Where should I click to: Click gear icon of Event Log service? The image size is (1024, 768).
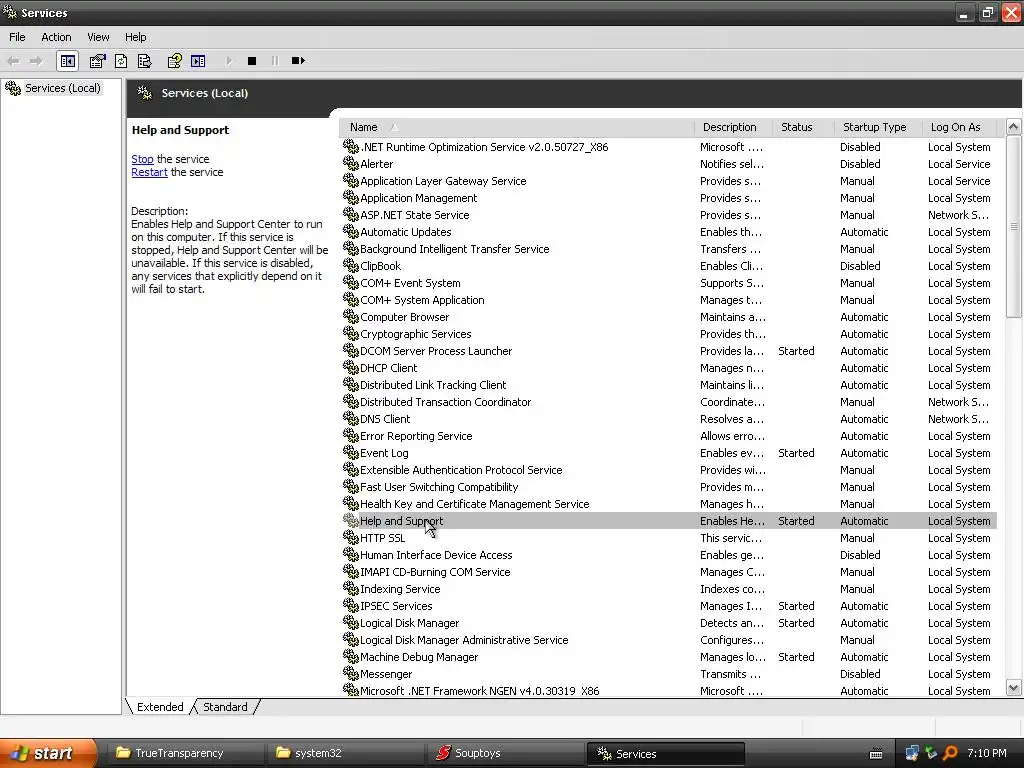351,452
